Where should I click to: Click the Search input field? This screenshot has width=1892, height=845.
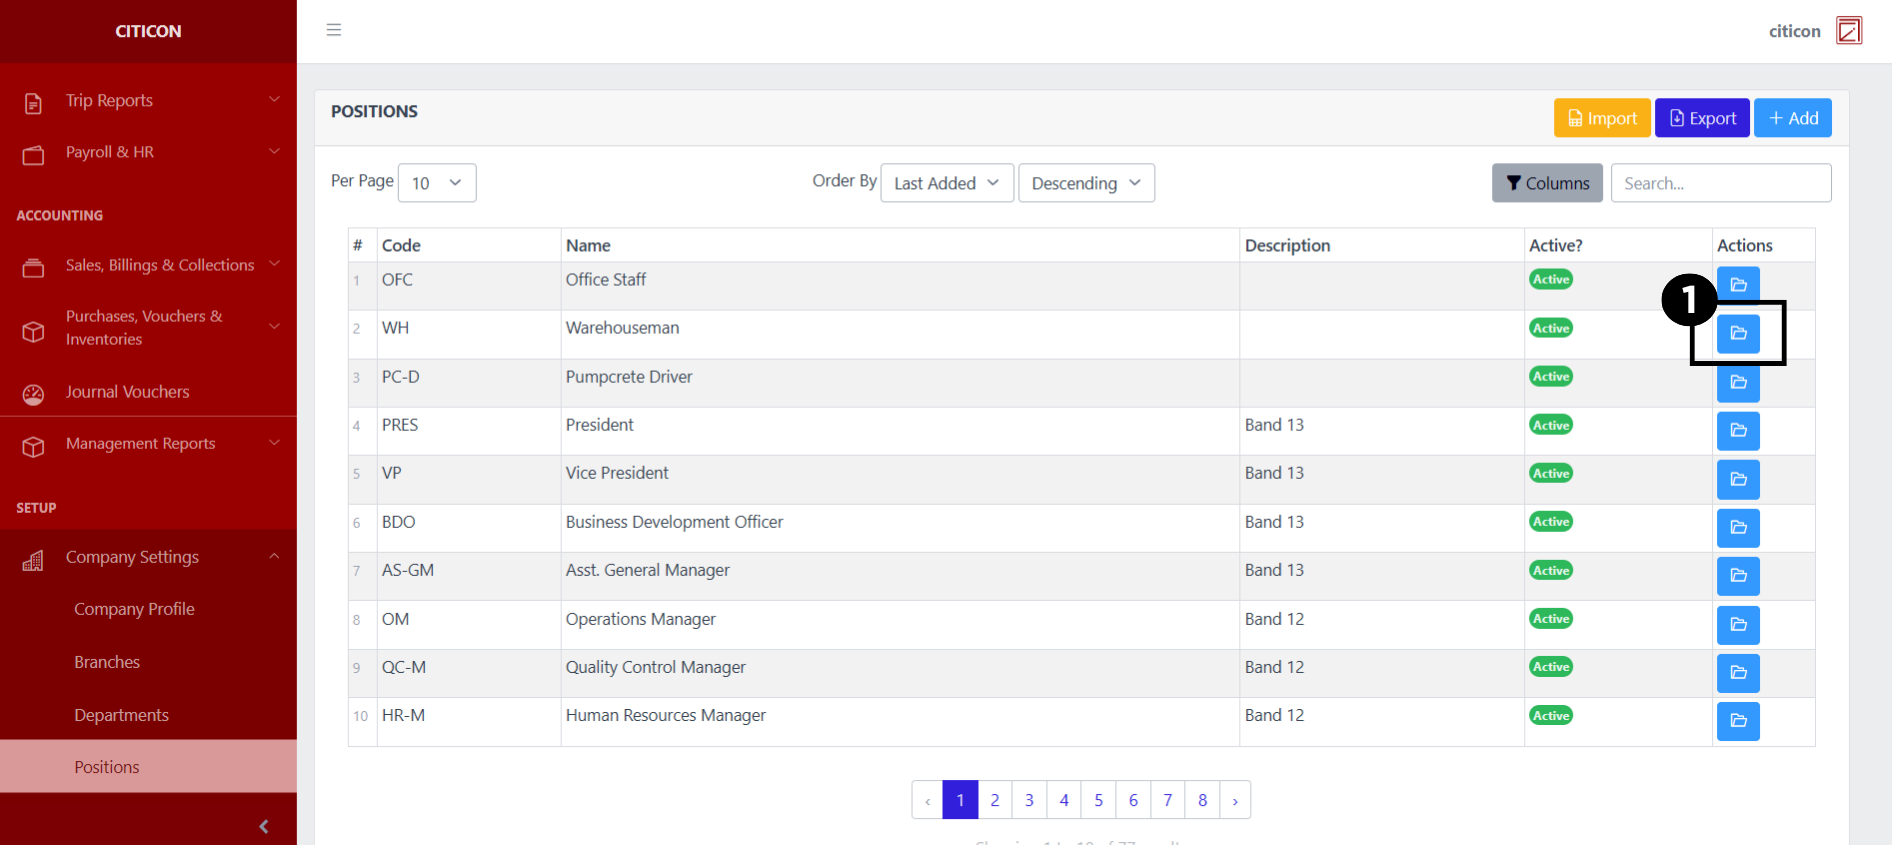pos(1720,183)
